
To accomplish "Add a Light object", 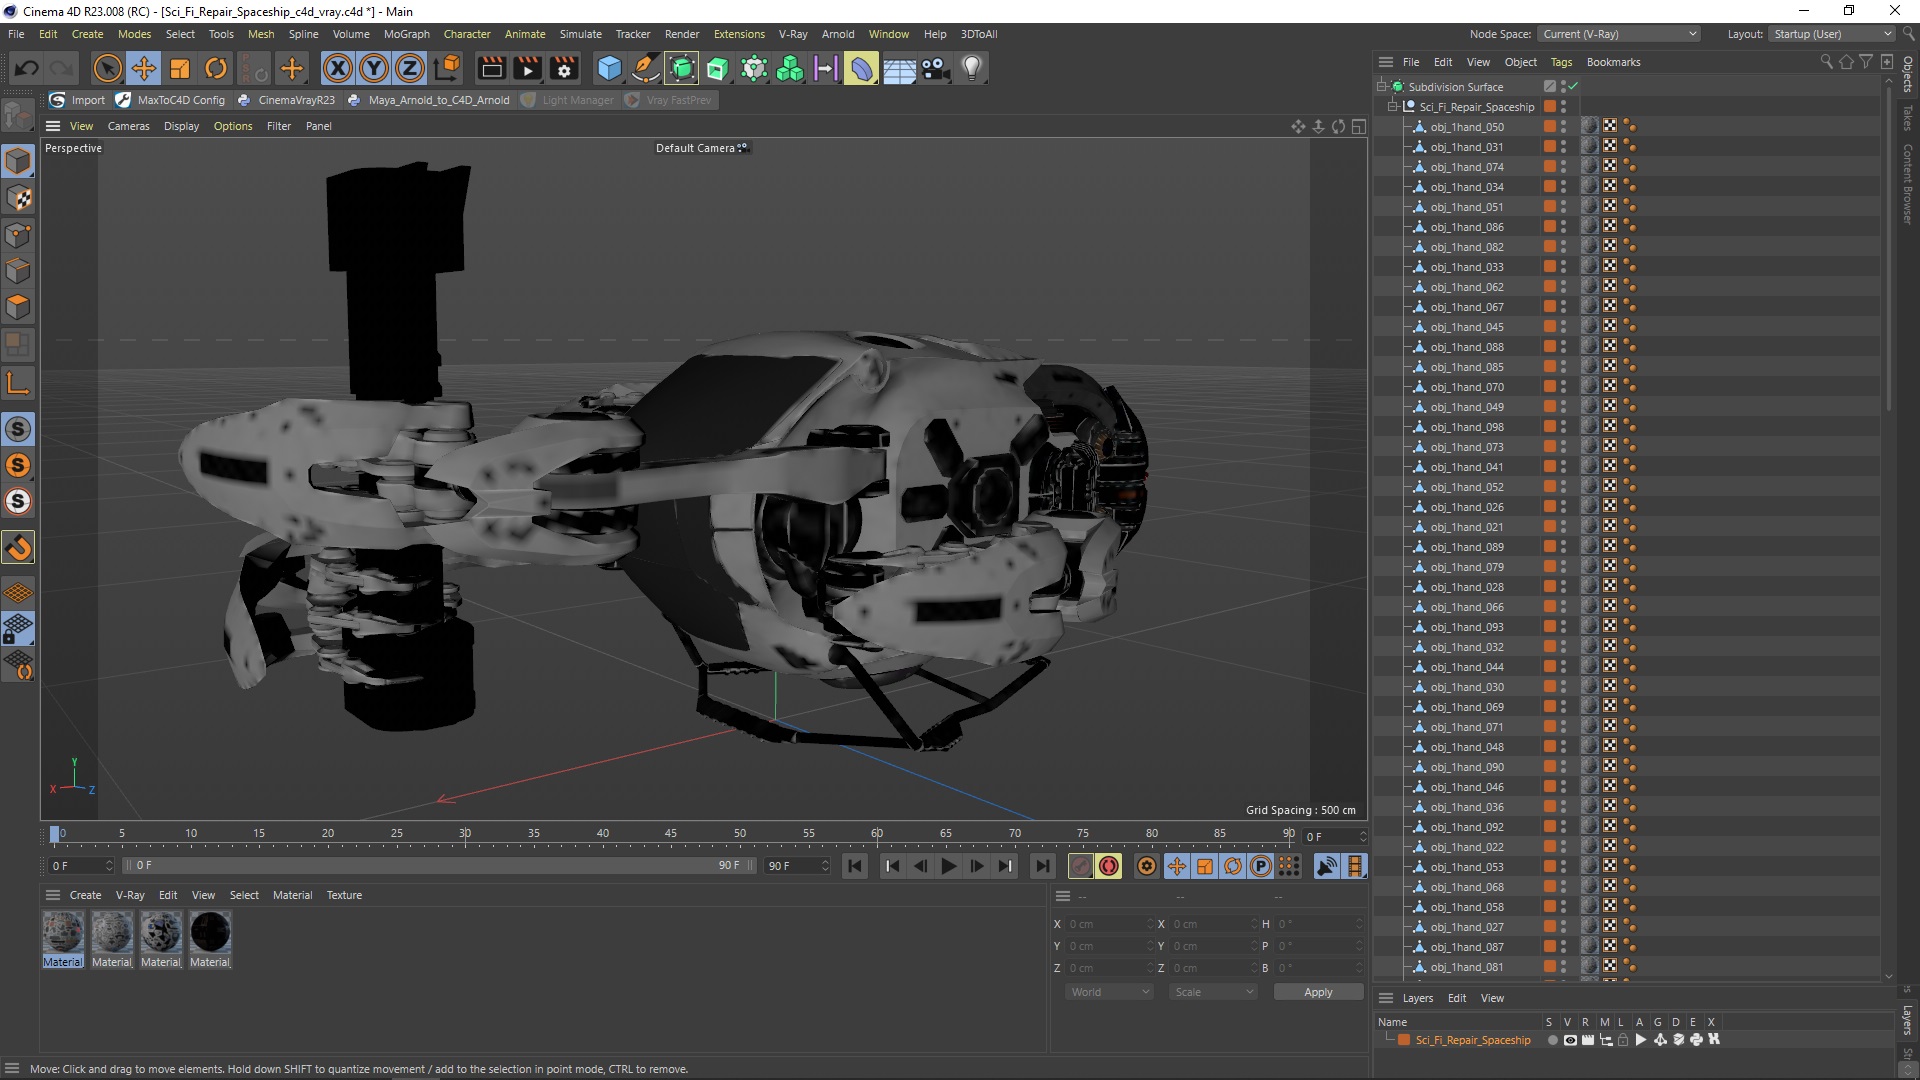I will [971, 68].
